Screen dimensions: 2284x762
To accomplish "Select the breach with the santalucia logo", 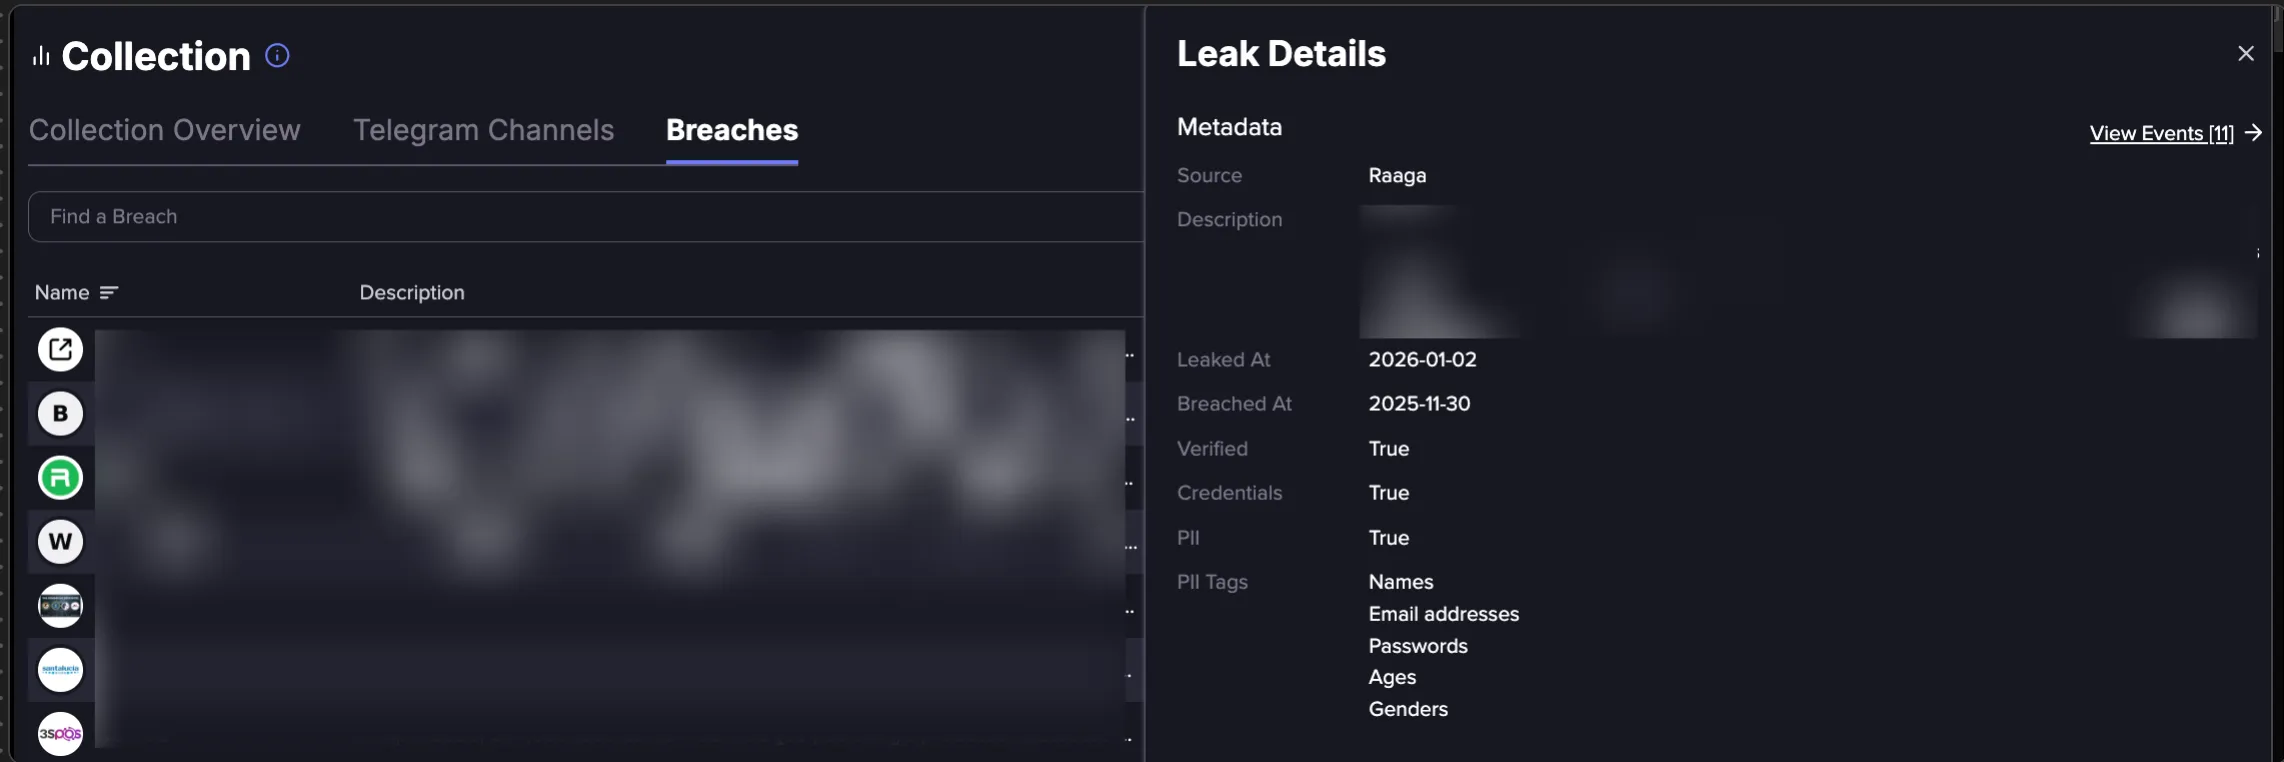I will pos(60,669).
